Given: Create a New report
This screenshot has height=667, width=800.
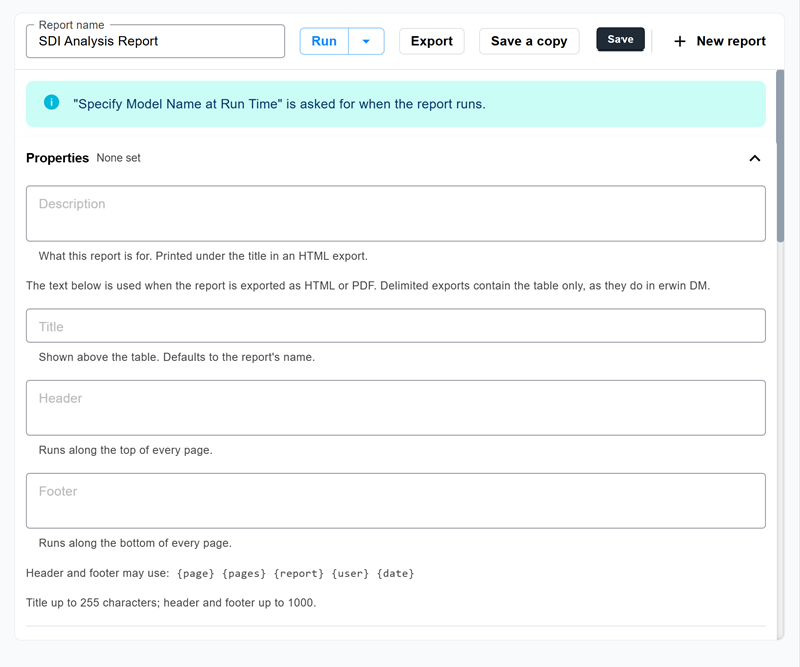Looking at the screenshot, I should pyautogui.click(x=720, y=41).
